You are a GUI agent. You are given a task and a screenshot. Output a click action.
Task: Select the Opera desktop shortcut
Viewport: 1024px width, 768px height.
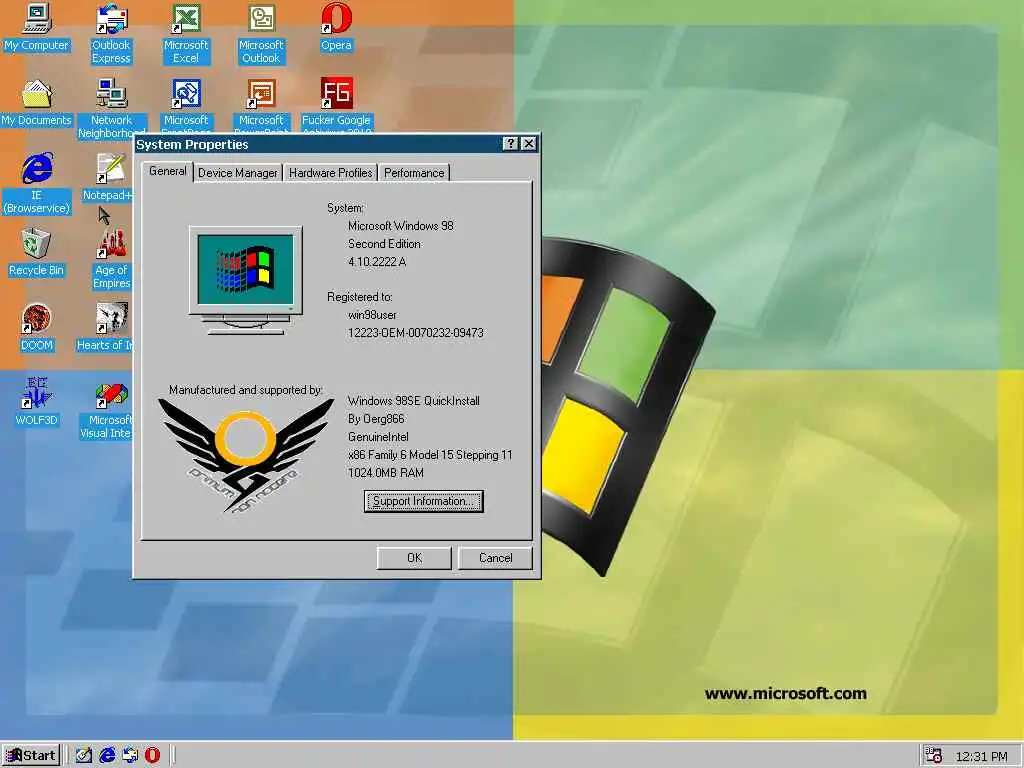336,27
